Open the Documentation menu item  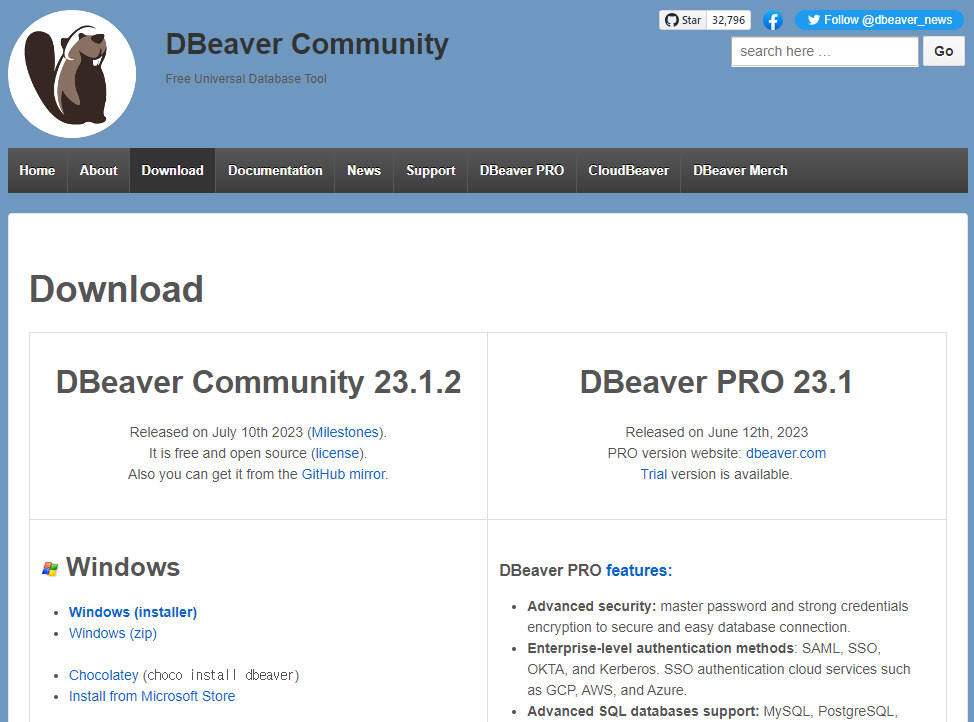[275, 170]
